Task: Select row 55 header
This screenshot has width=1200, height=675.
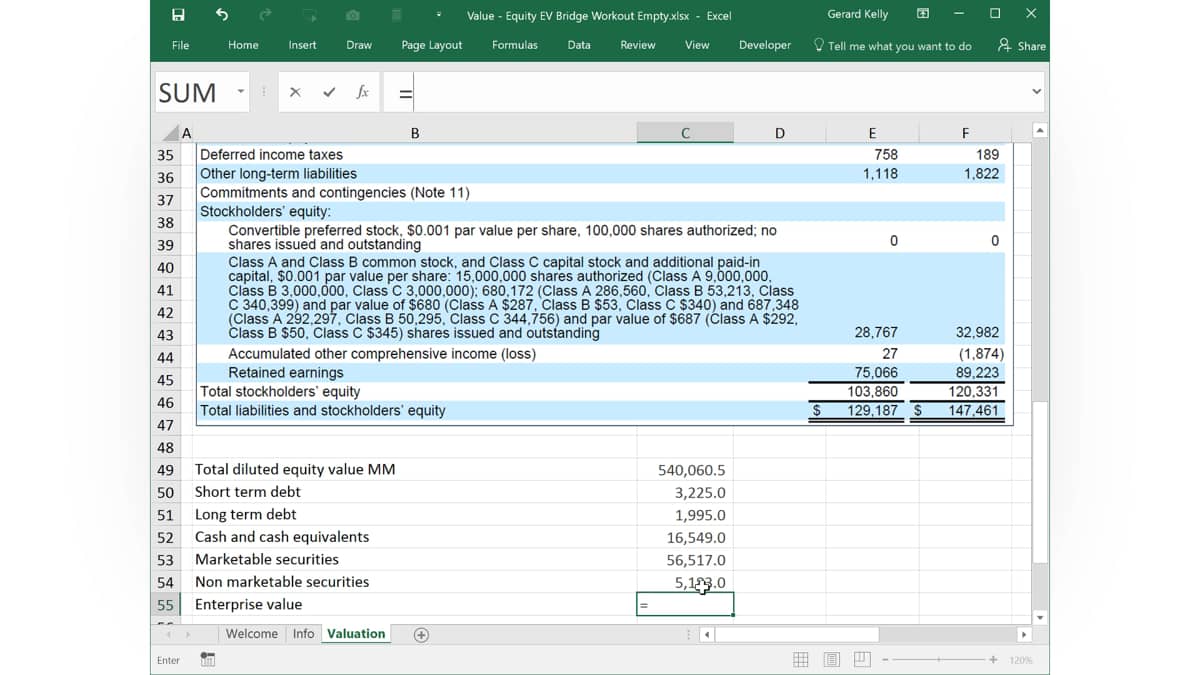Action: point(166,604)
